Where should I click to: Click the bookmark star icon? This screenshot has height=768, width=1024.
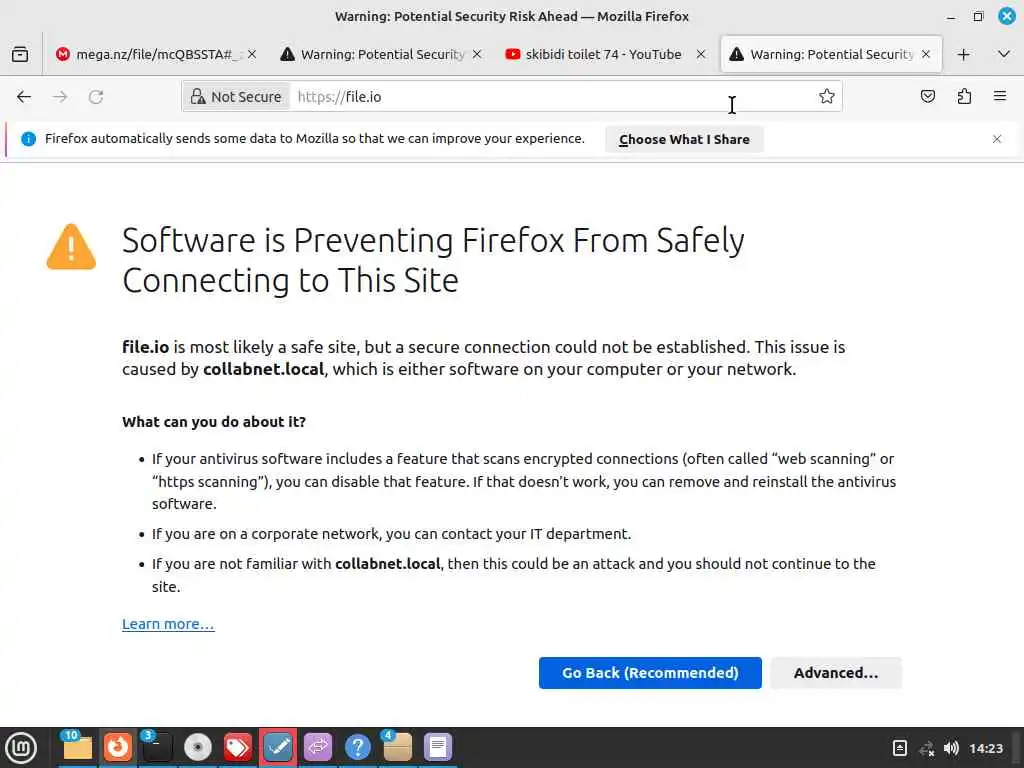tap(826, 97)
